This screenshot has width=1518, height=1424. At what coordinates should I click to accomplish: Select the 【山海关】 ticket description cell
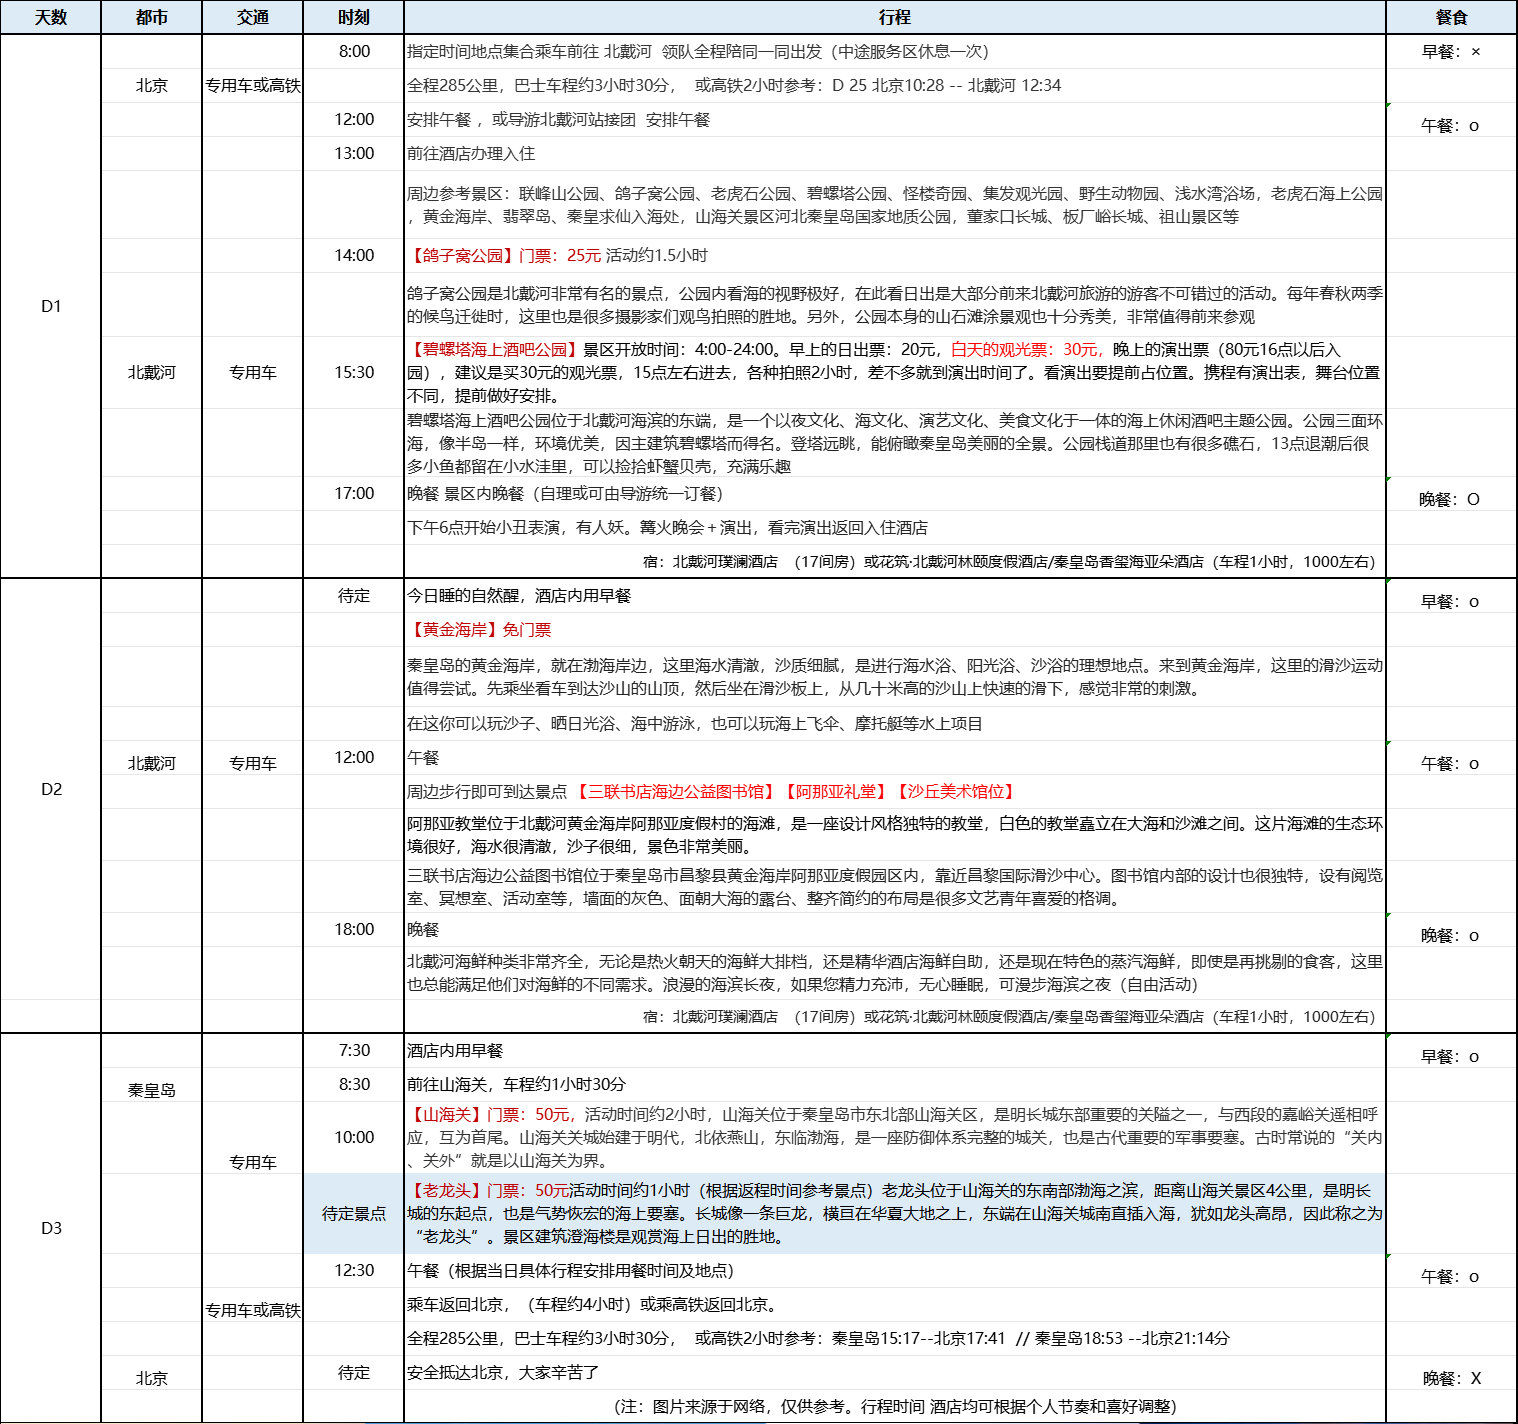(894, 1138)
